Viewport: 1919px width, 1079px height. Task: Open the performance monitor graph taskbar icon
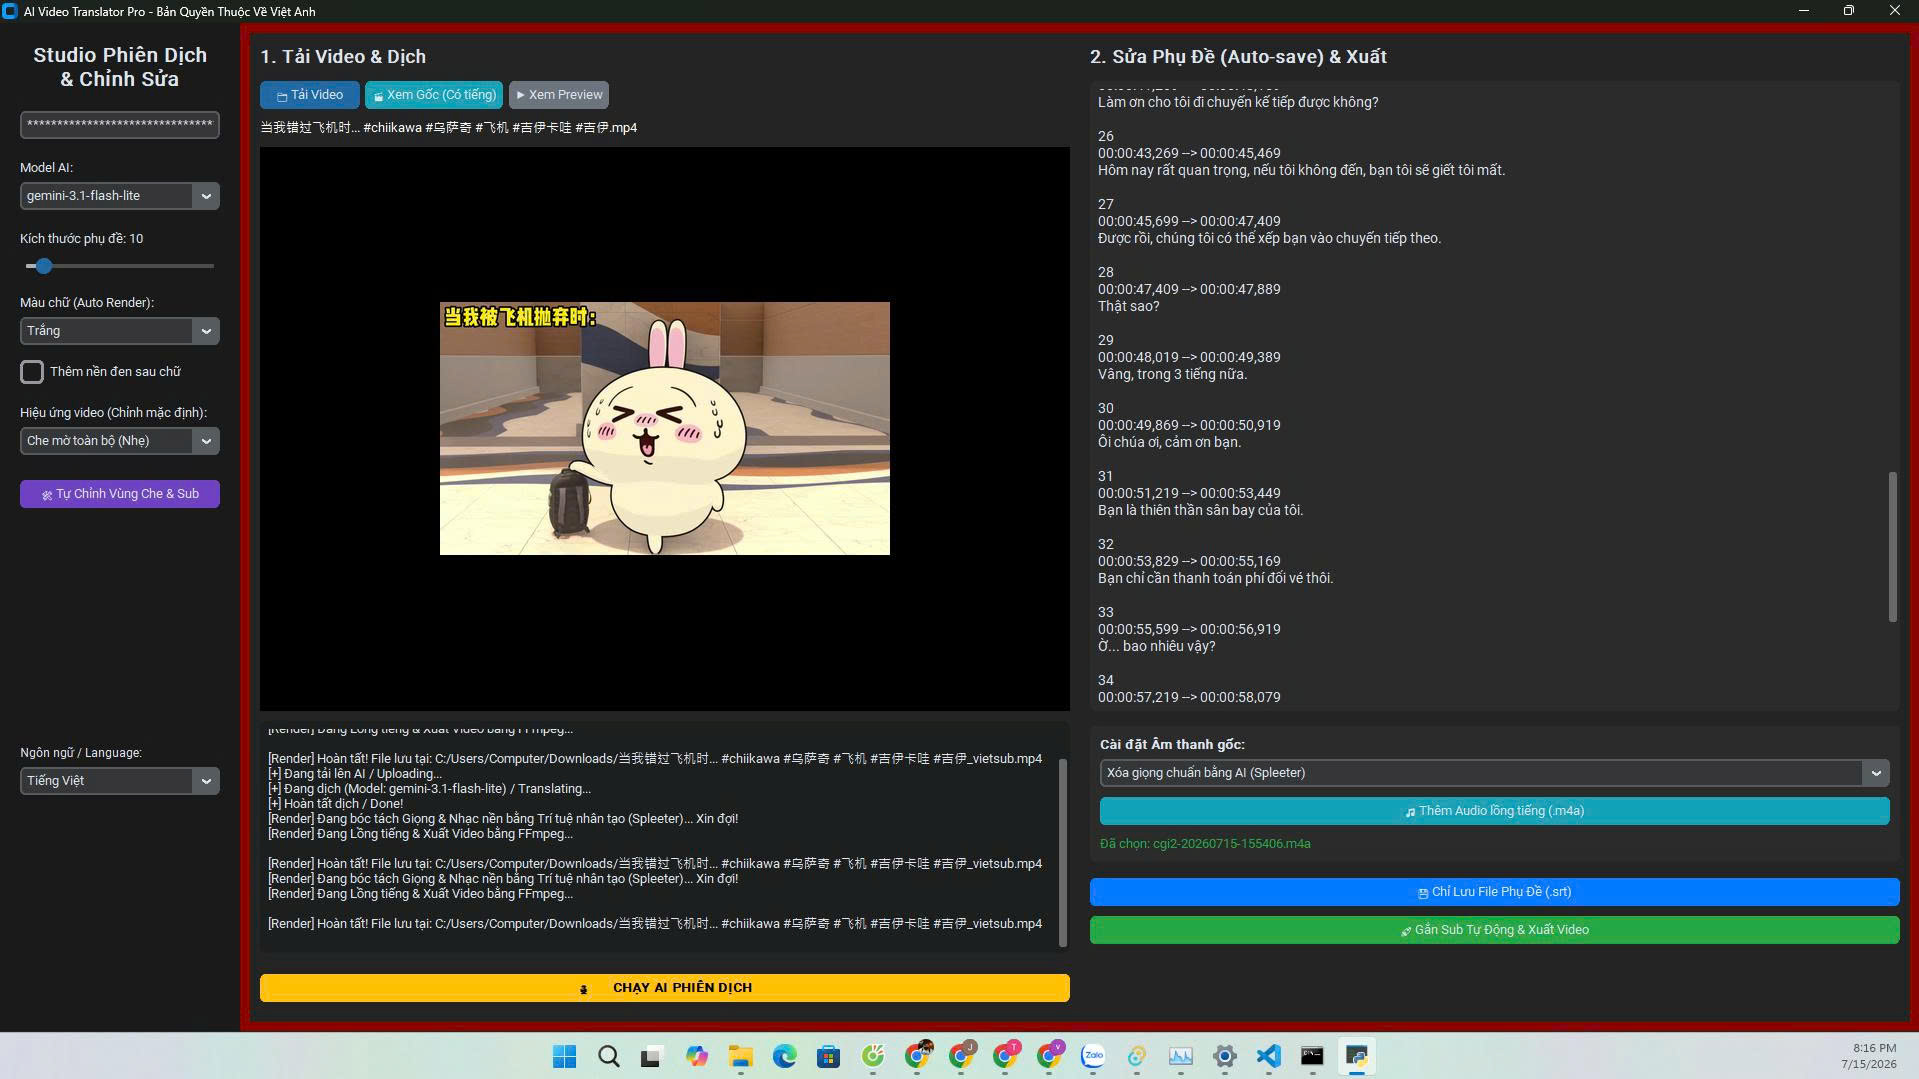click(1181, 1057)
